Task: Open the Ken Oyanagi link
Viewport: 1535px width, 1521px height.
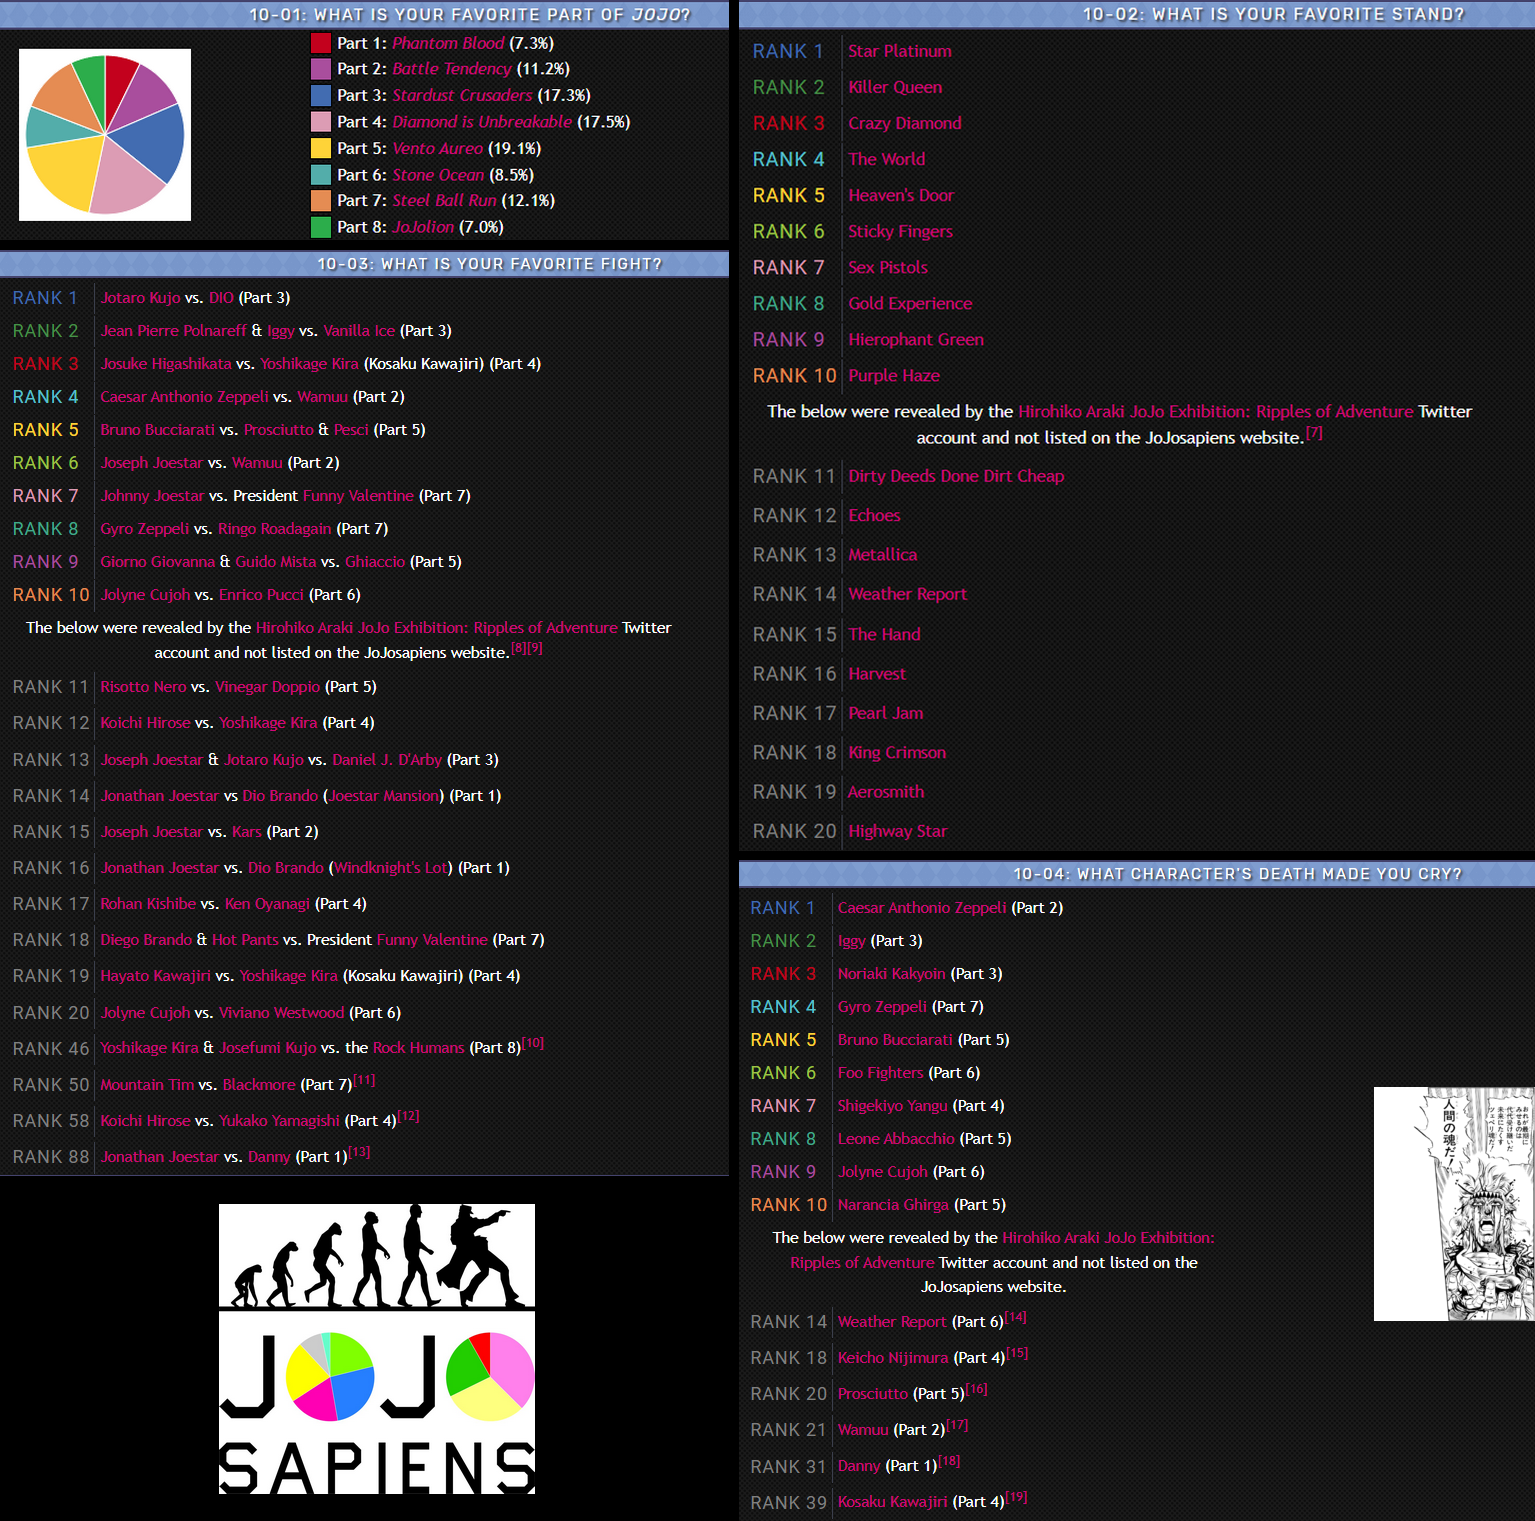Action: click(267, 904)
